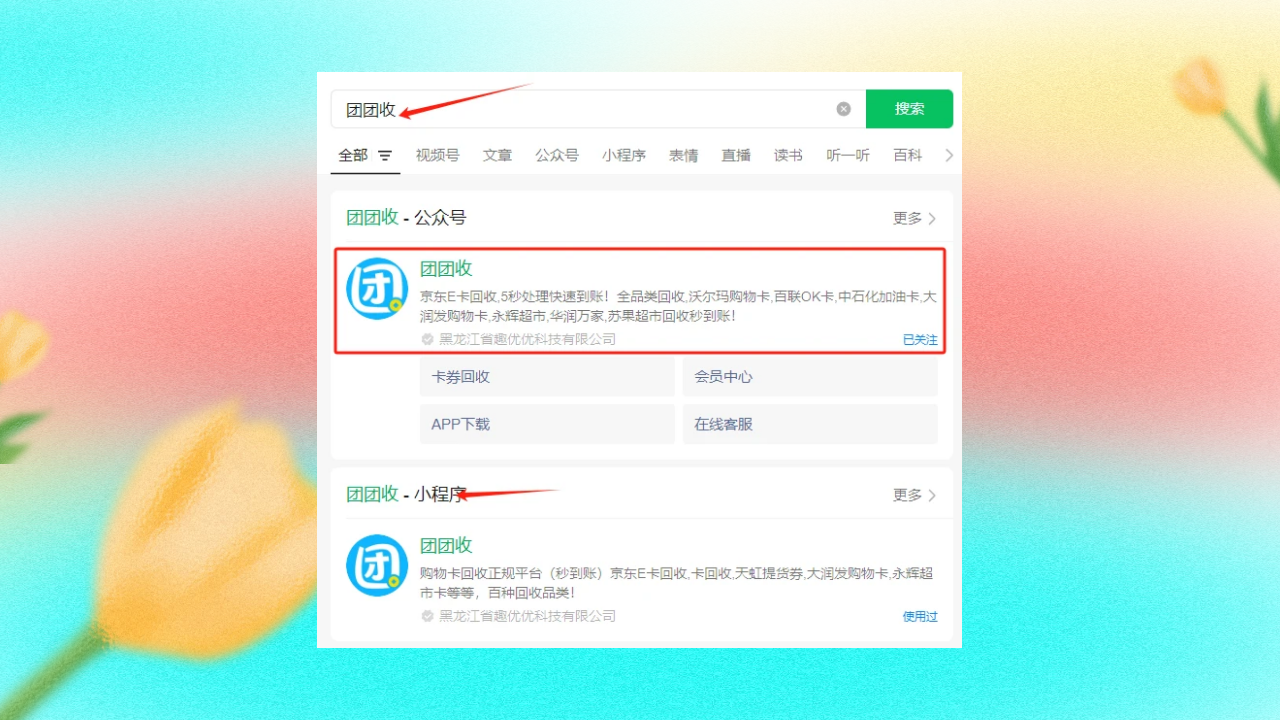Viewport: 1280px width, 720px height.
Task: Click the verified badge in the 小程序 result
Action: tap(427, 616)
